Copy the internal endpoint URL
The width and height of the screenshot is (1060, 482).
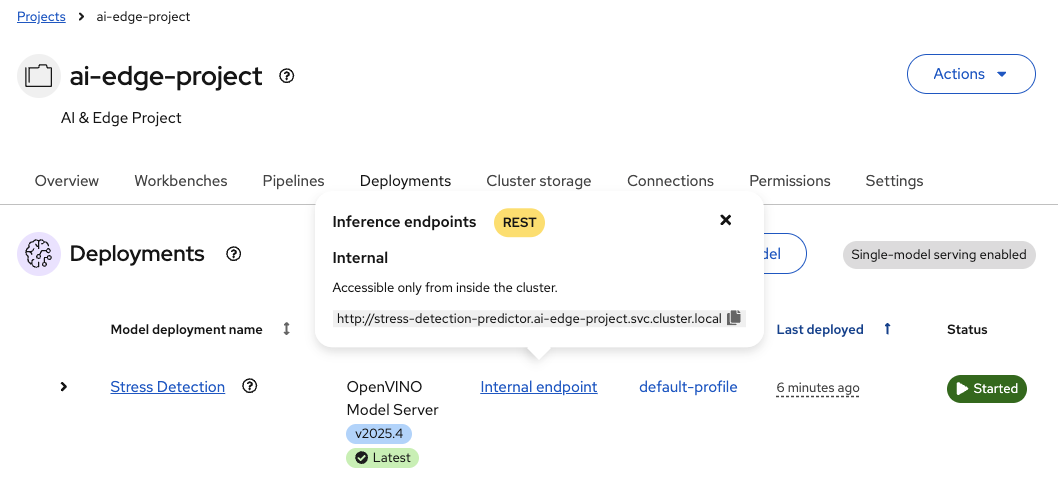tap(734, 318)
